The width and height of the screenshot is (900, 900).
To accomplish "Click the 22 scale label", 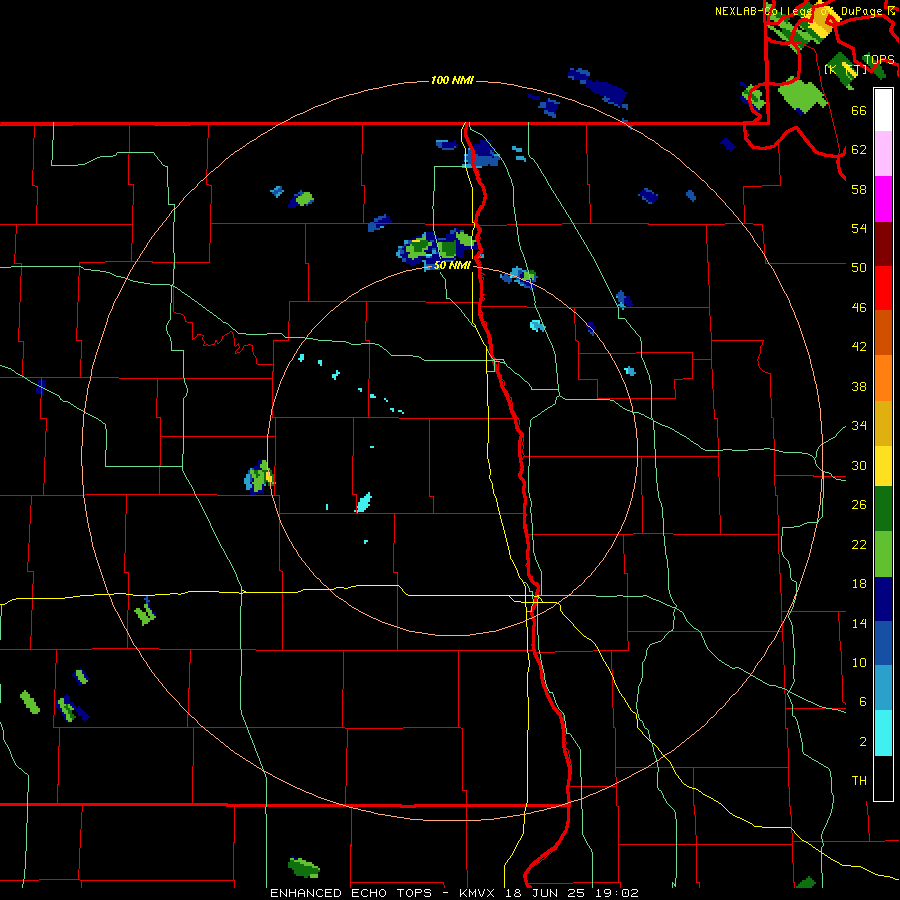I will pos(859,544).
